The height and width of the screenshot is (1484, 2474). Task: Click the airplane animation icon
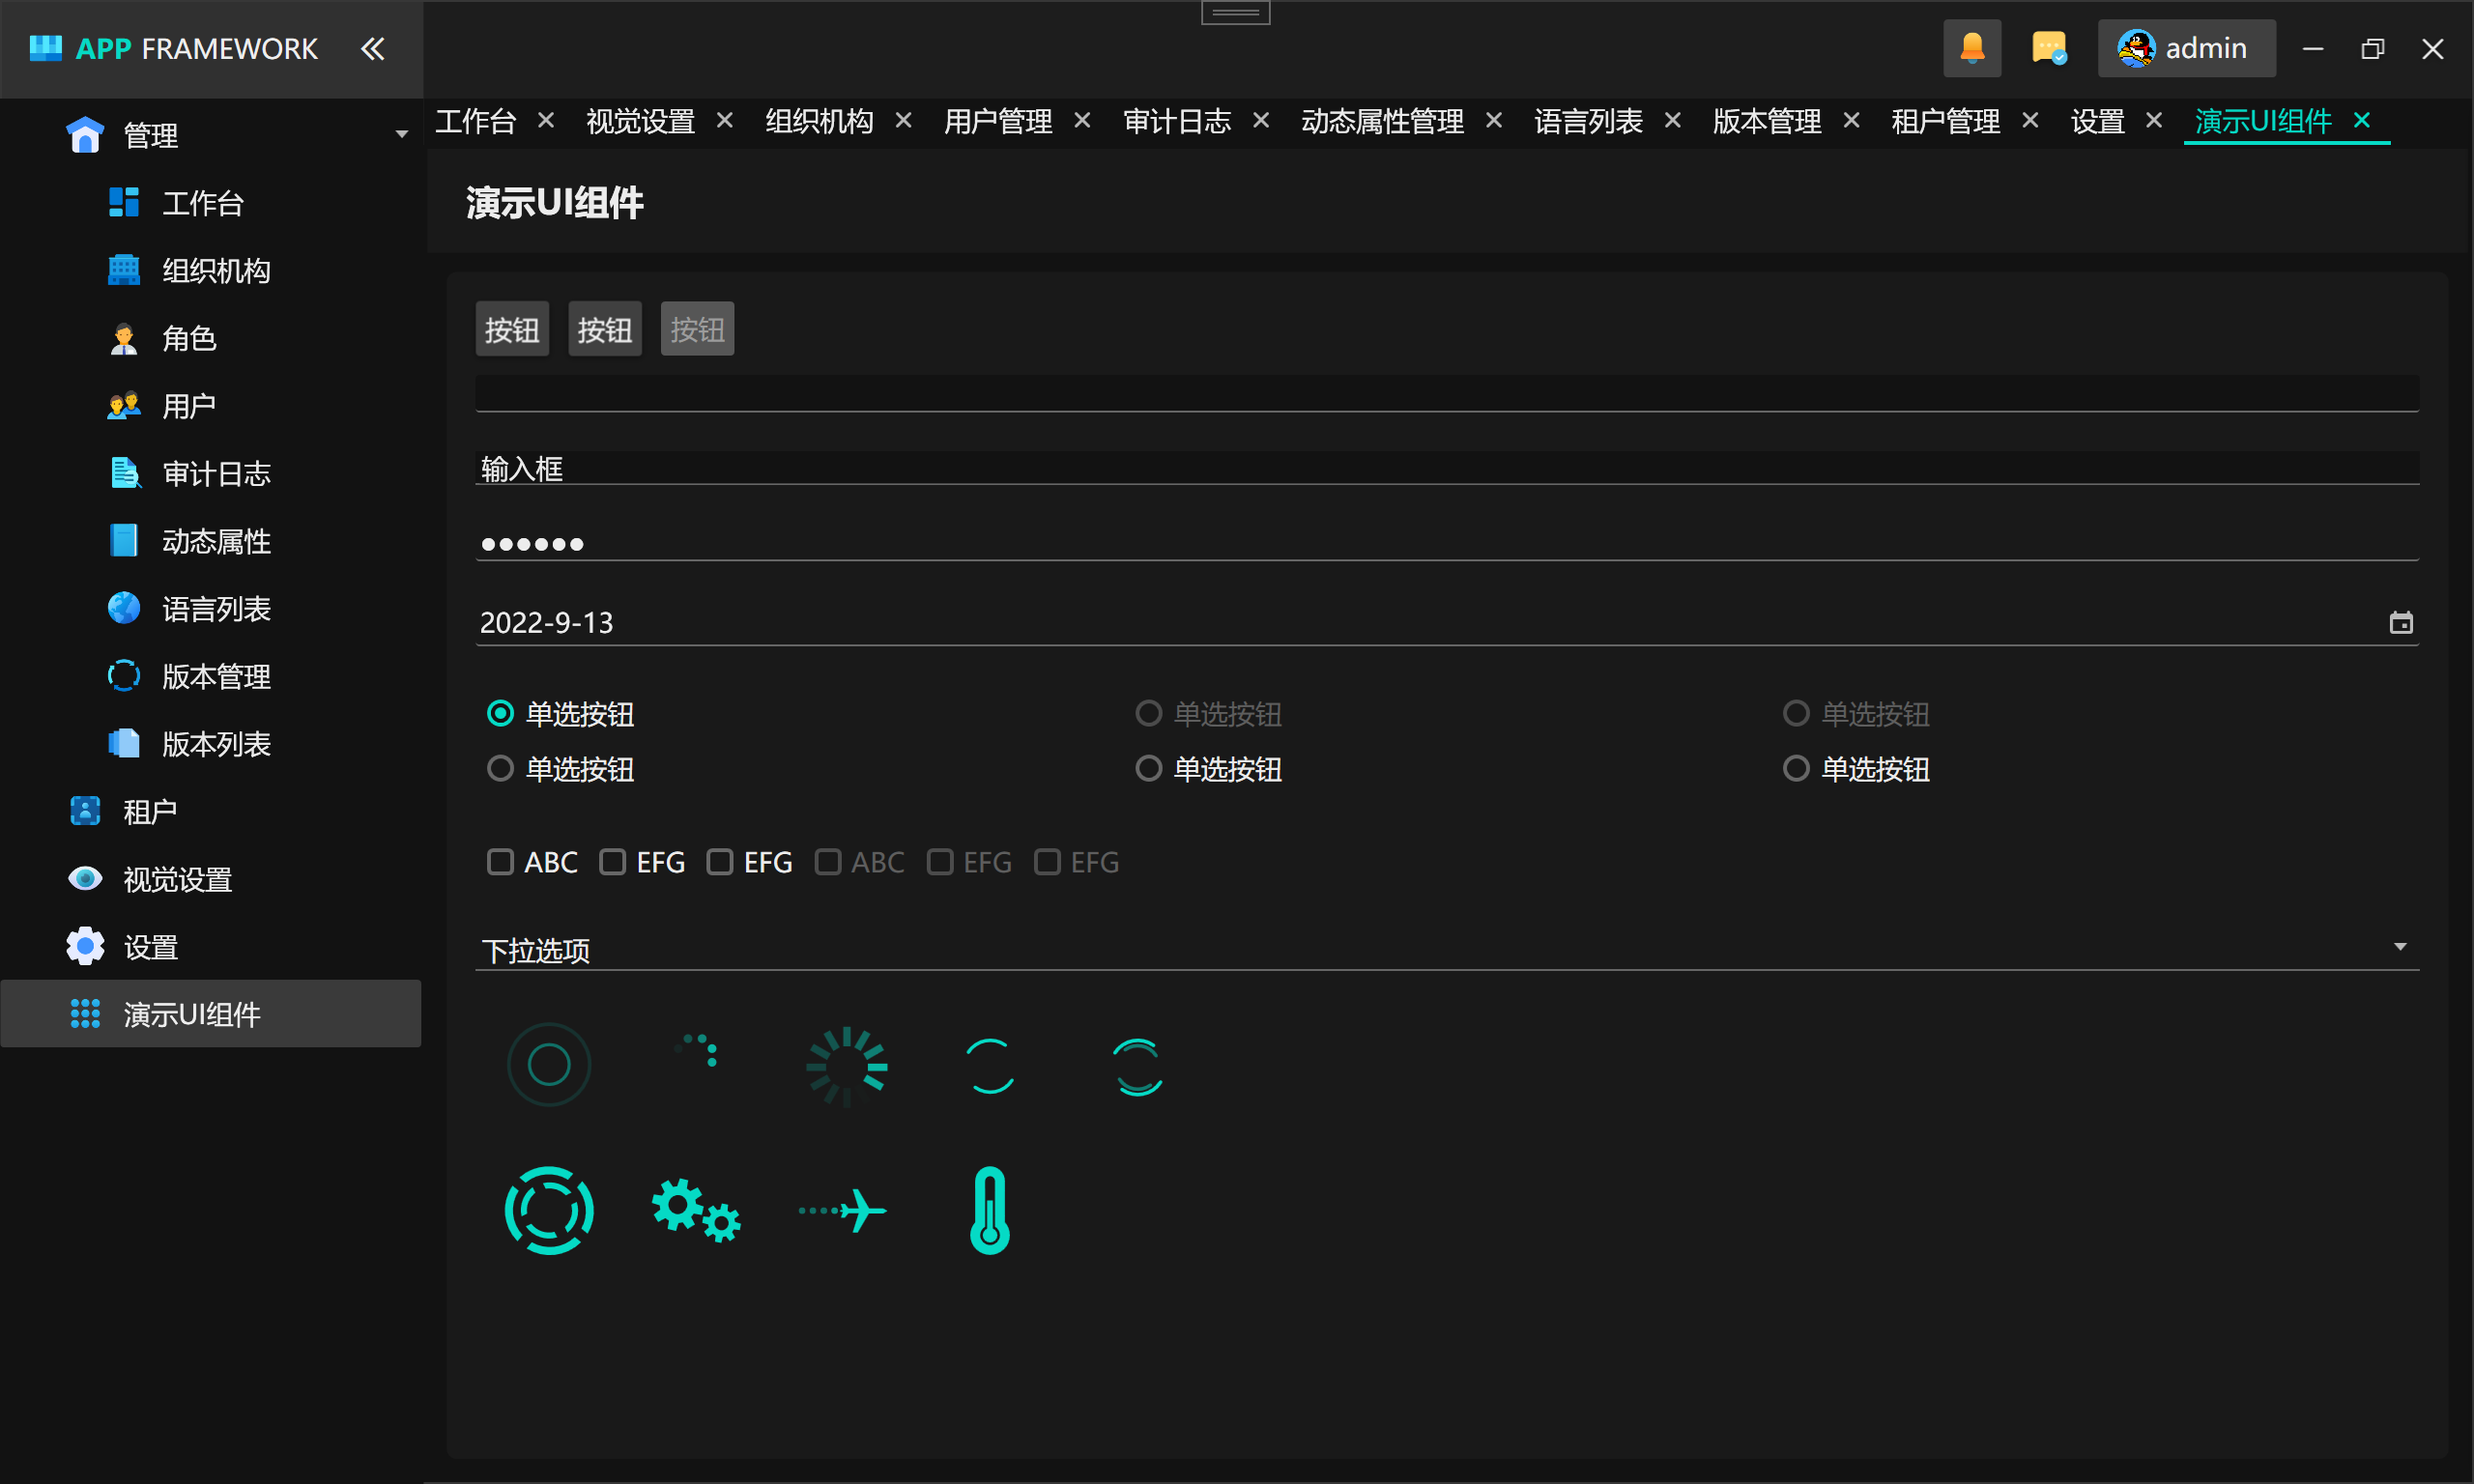(843, 1210)
